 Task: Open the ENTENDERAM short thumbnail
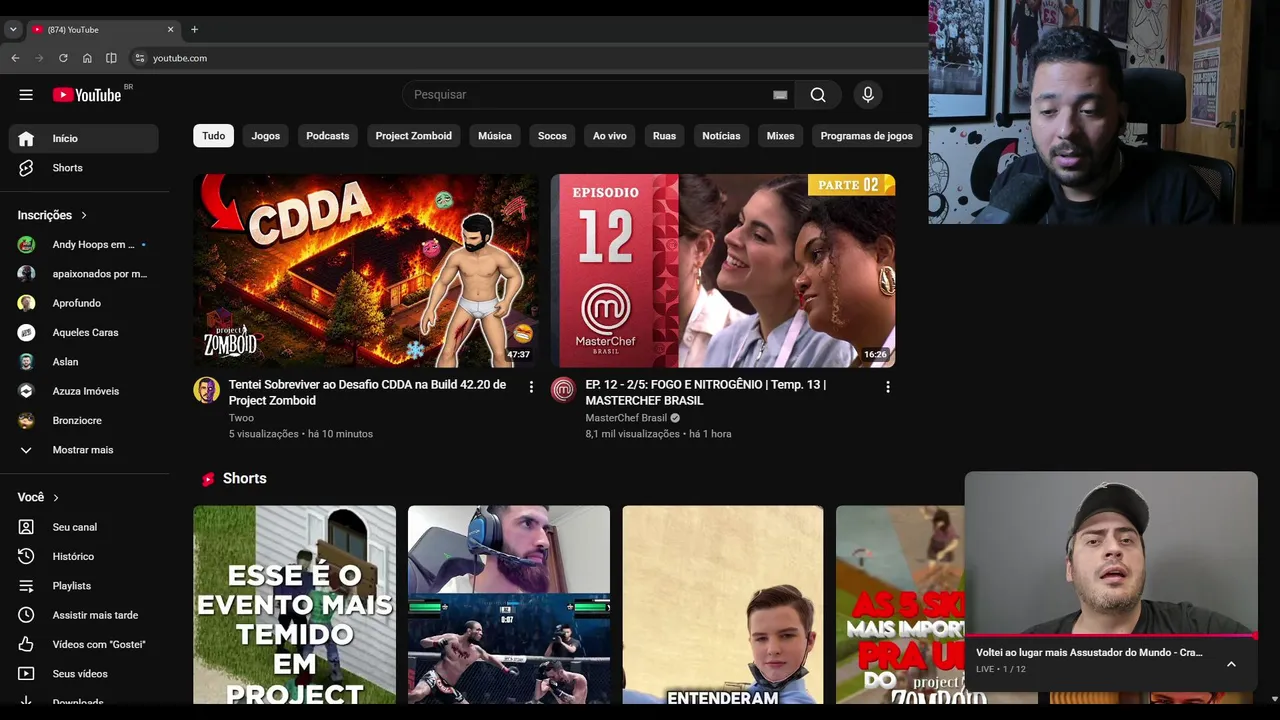[723, 605]
